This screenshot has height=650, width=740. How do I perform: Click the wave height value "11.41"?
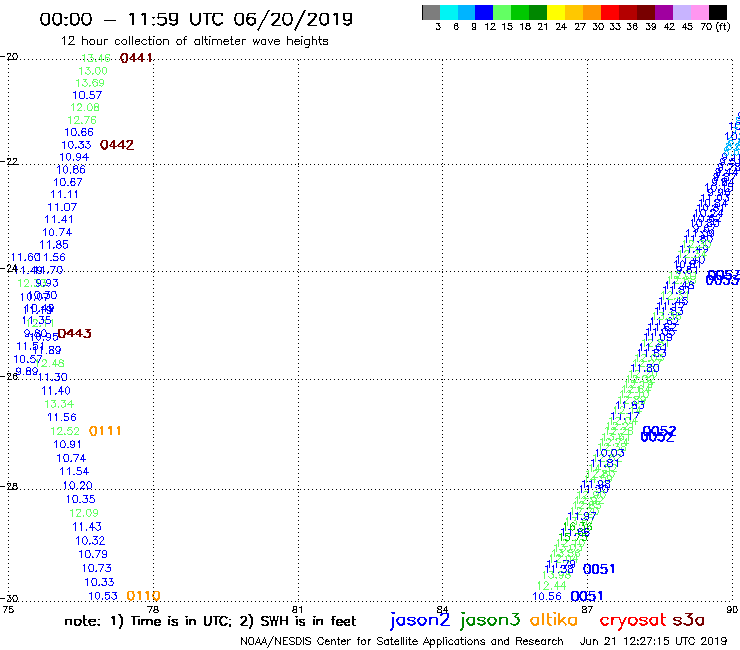59,219
